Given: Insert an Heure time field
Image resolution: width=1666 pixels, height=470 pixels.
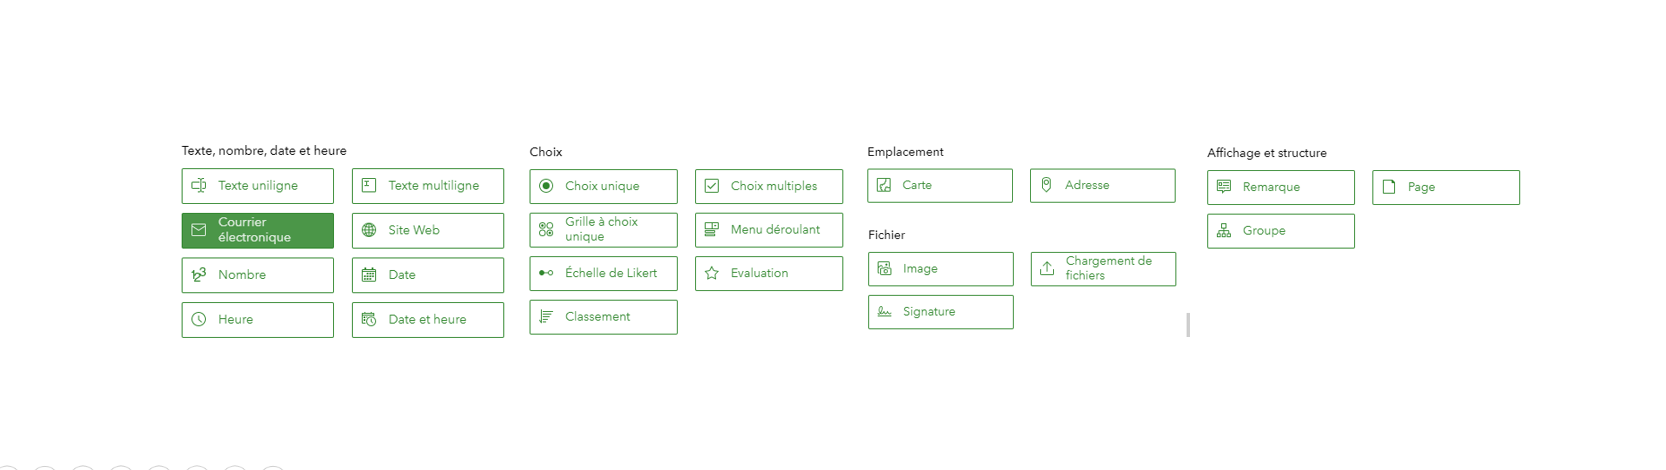Looking at the screenshot, I should click(x=257, y=320).
